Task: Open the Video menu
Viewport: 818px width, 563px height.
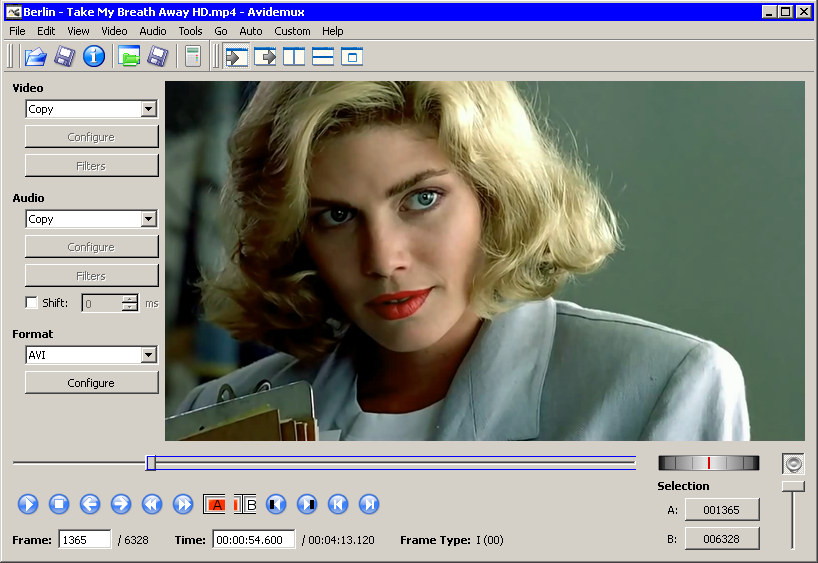Action: point(114,31)
